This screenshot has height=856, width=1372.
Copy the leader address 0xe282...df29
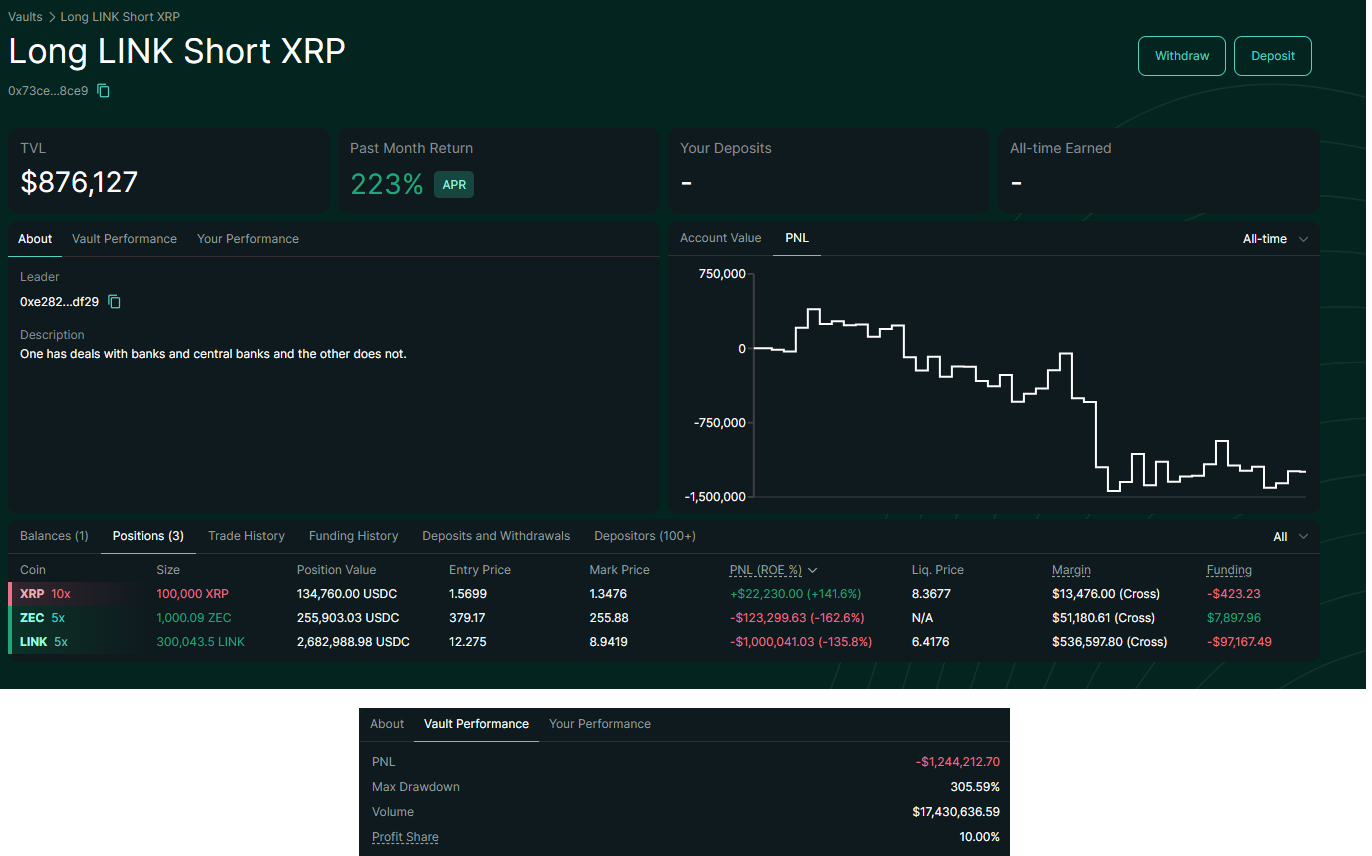coord(114,301)
